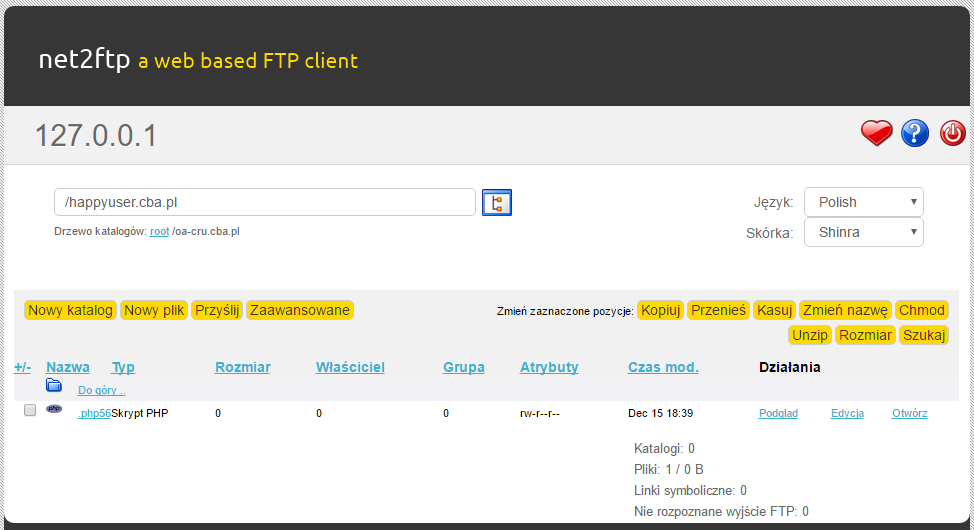Click the Edycja edit link
This screenshot has width=974, height=530.
[847, 413]
